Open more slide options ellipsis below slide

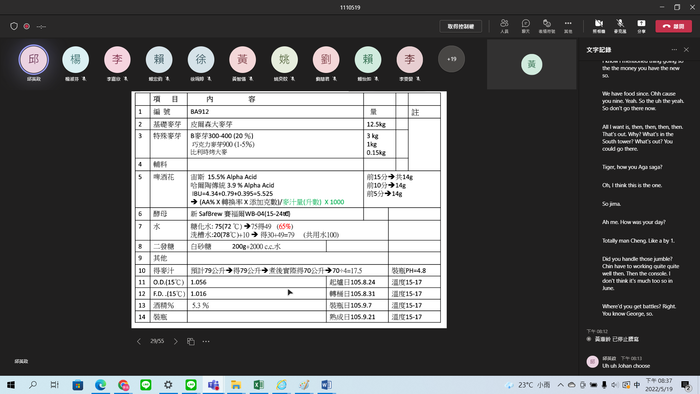[206, 341]
